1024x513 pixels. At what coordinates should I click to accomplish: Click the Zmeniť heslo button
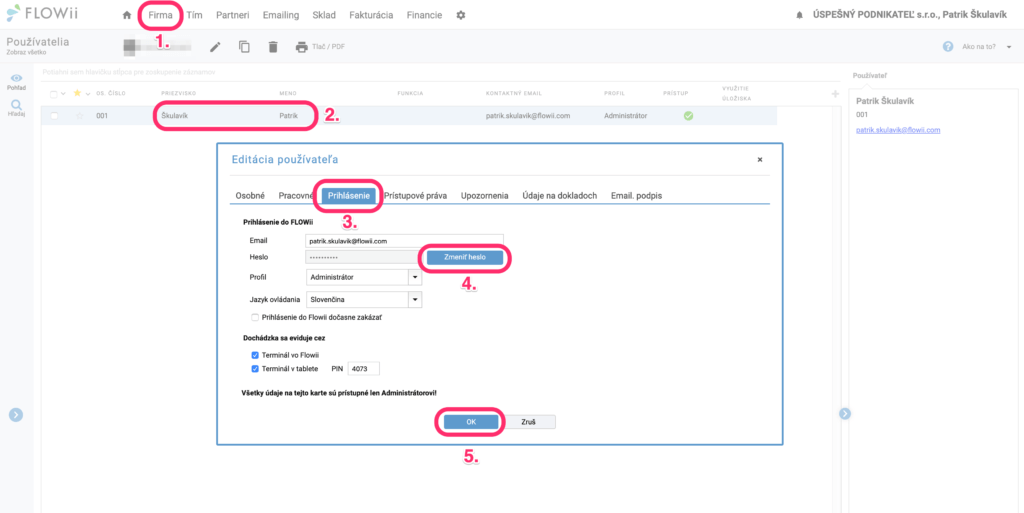tap(465, 258)
